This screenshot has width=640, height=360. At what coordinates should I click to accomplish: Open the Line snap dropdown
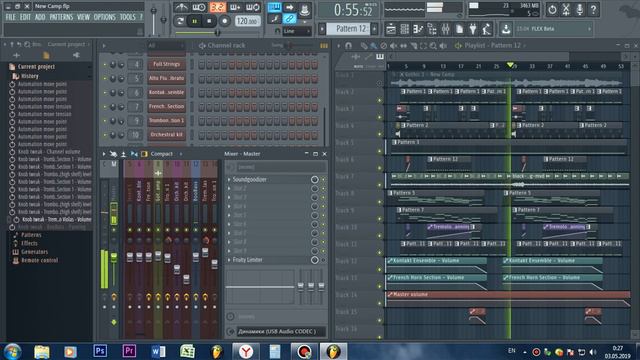297,31
